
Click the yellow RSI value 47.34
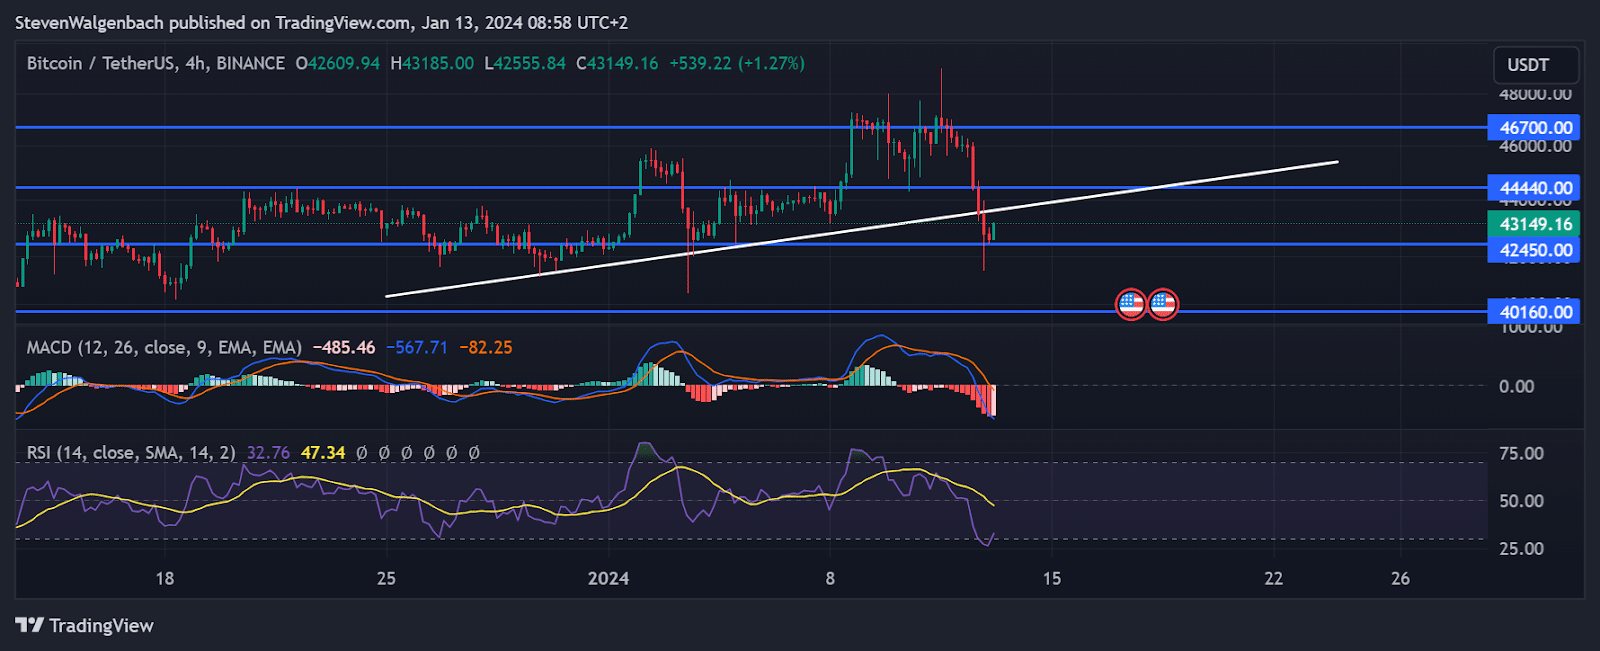click(323, 452)
